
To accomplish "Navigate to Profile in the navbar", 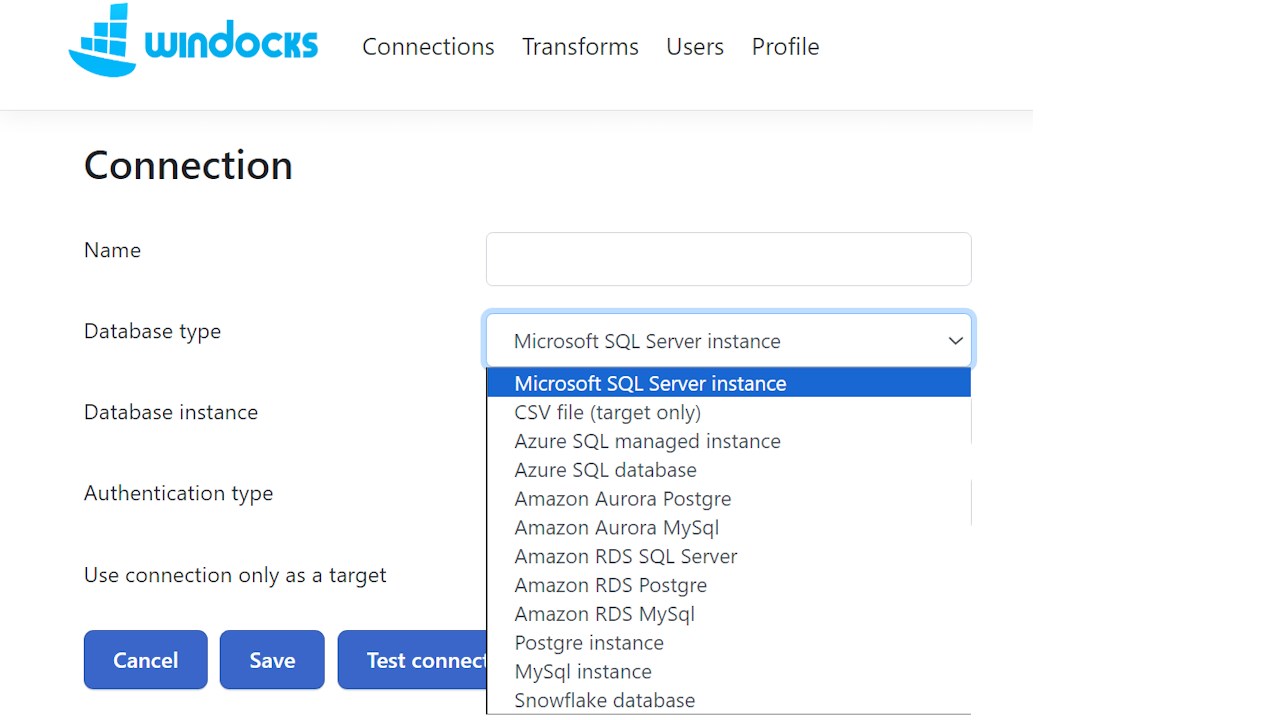I will pyautogui.click(x=785, y=47).
